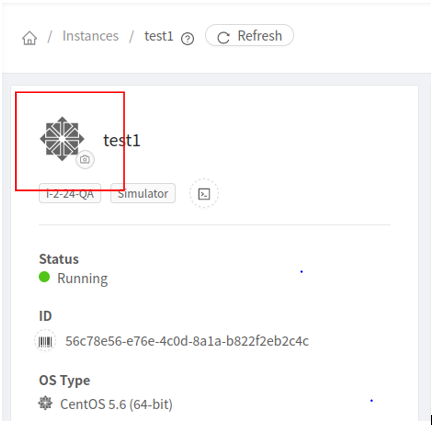Open the help question mark icon

click(187, 39)
